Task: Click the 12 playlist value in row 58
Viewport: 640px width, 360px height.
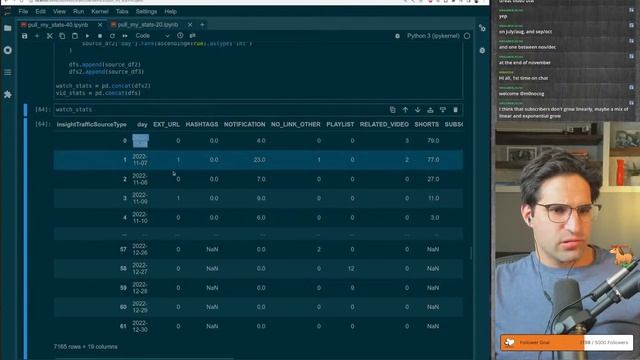Action: (351, 269)
